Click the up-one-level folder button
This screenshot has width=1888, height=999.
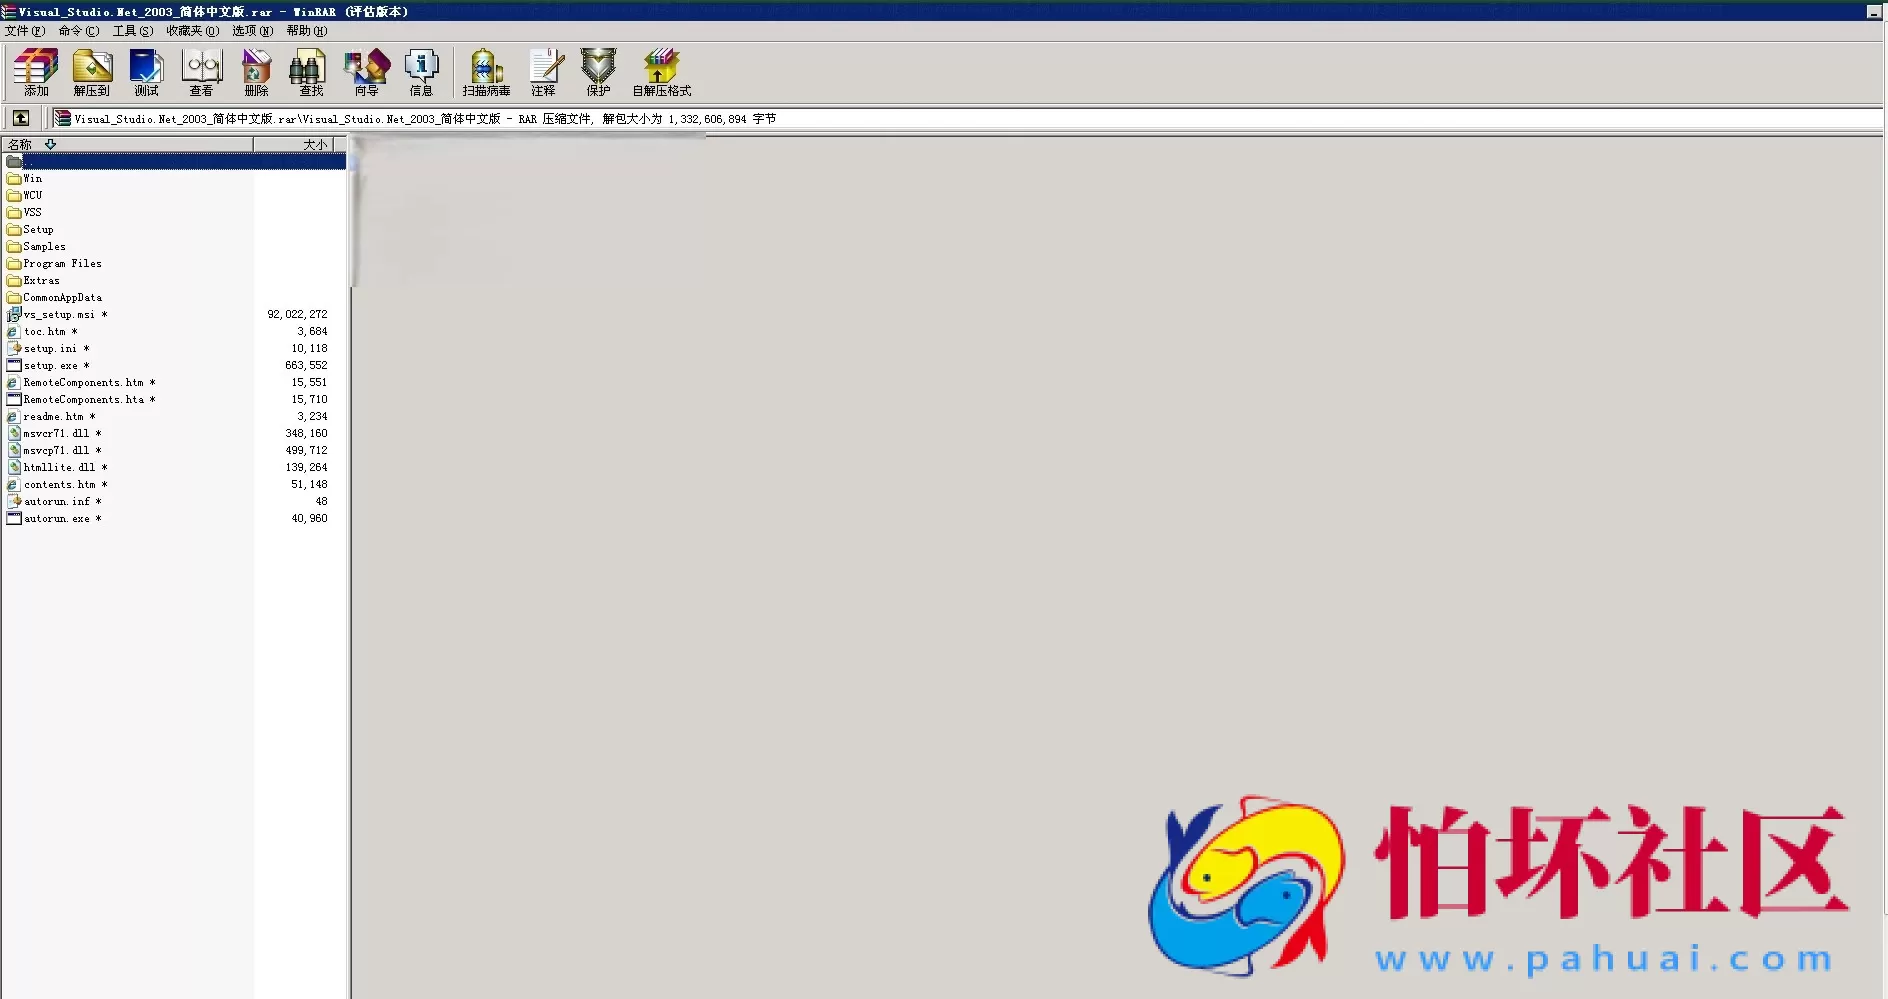(21, 118)
